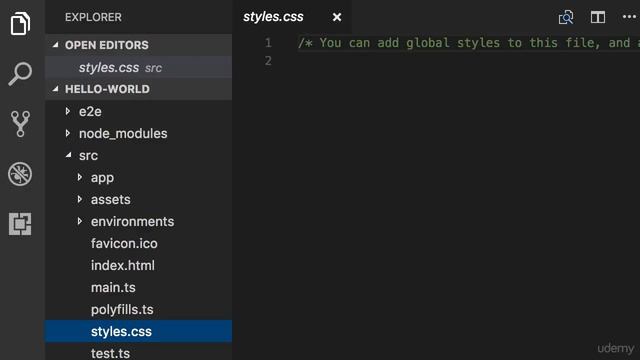The width and height of the screenshot is (640, 360).
Task: Click the EXPLORER panel title
Action: [93, 17]
